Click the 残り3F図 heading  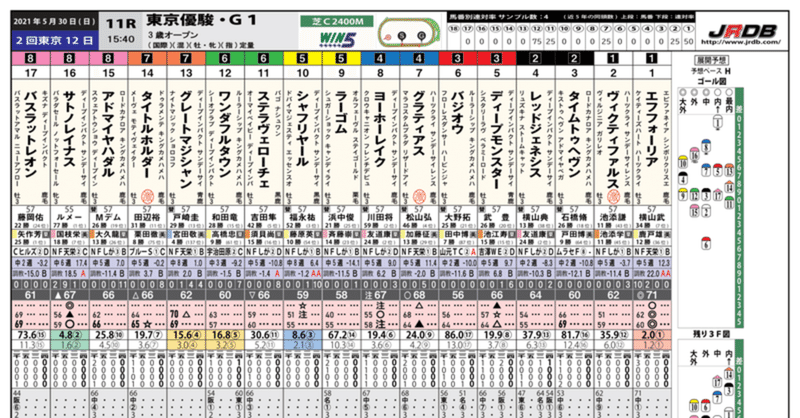(x=711, y=334)
